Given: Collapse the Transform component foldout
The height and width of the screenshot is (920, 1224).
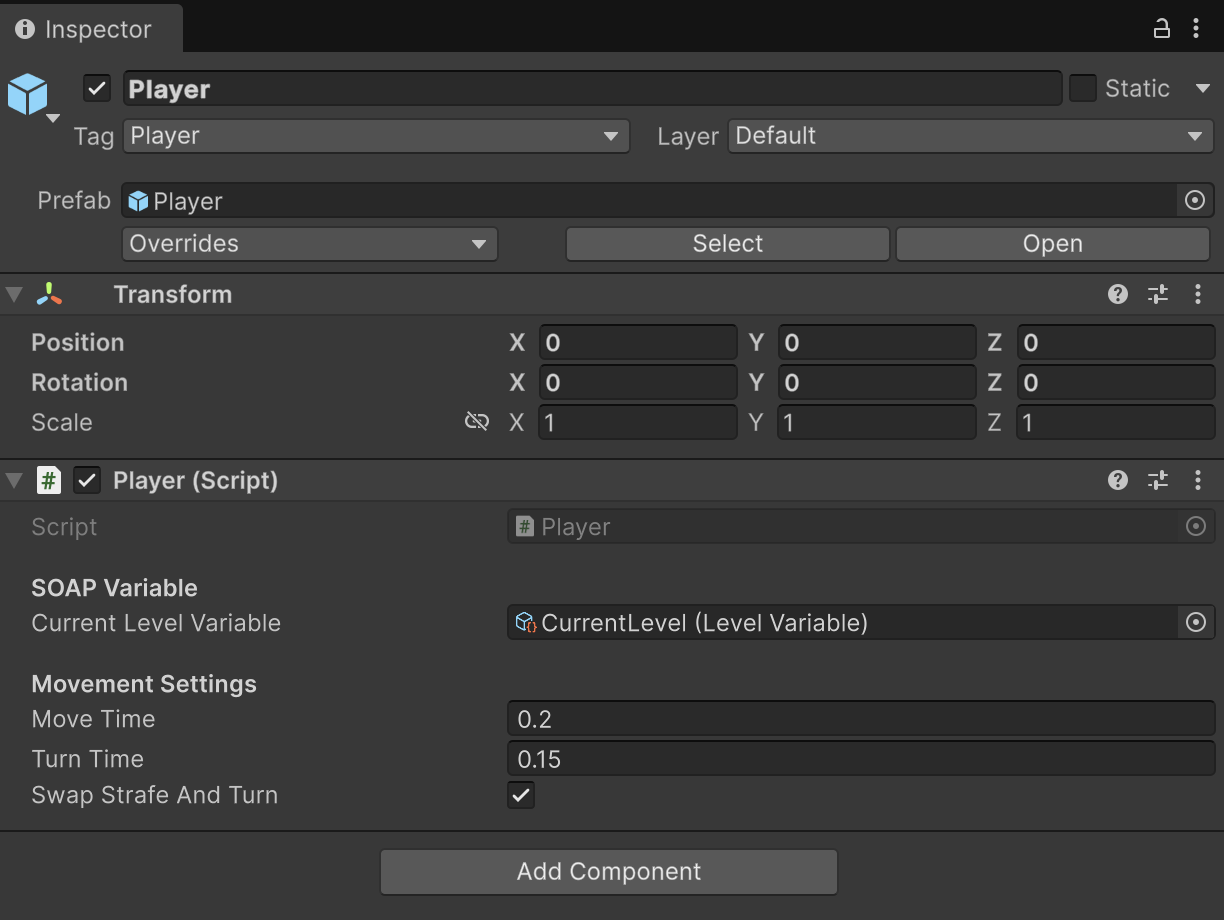Looking at the screenshot, I should point(14,294).
